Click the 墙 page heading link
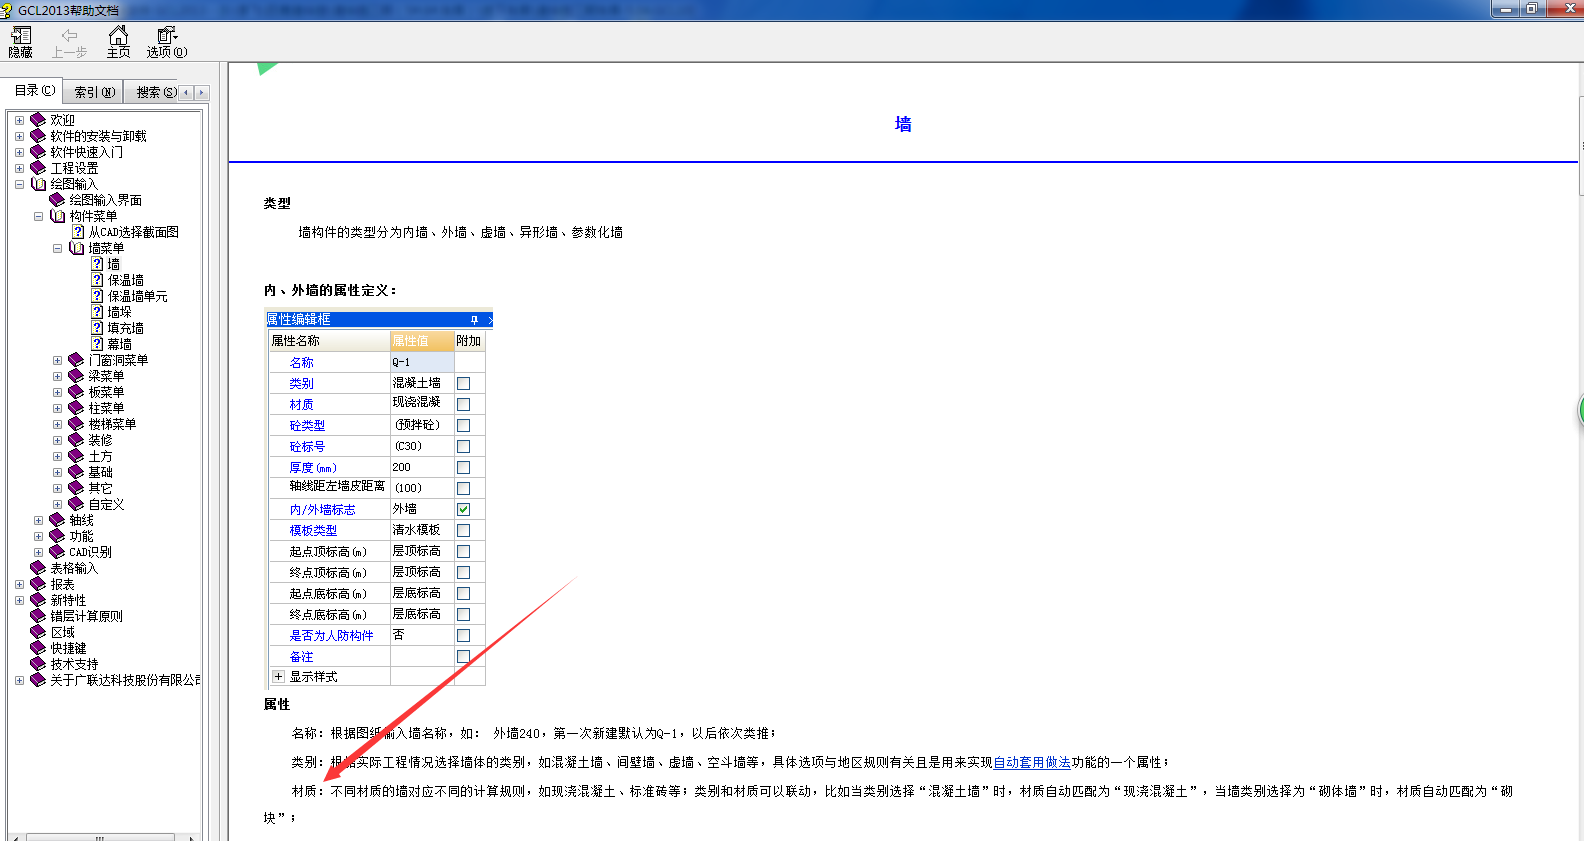This screenshot has height=841, width=1584. click(x=903, y=124)
